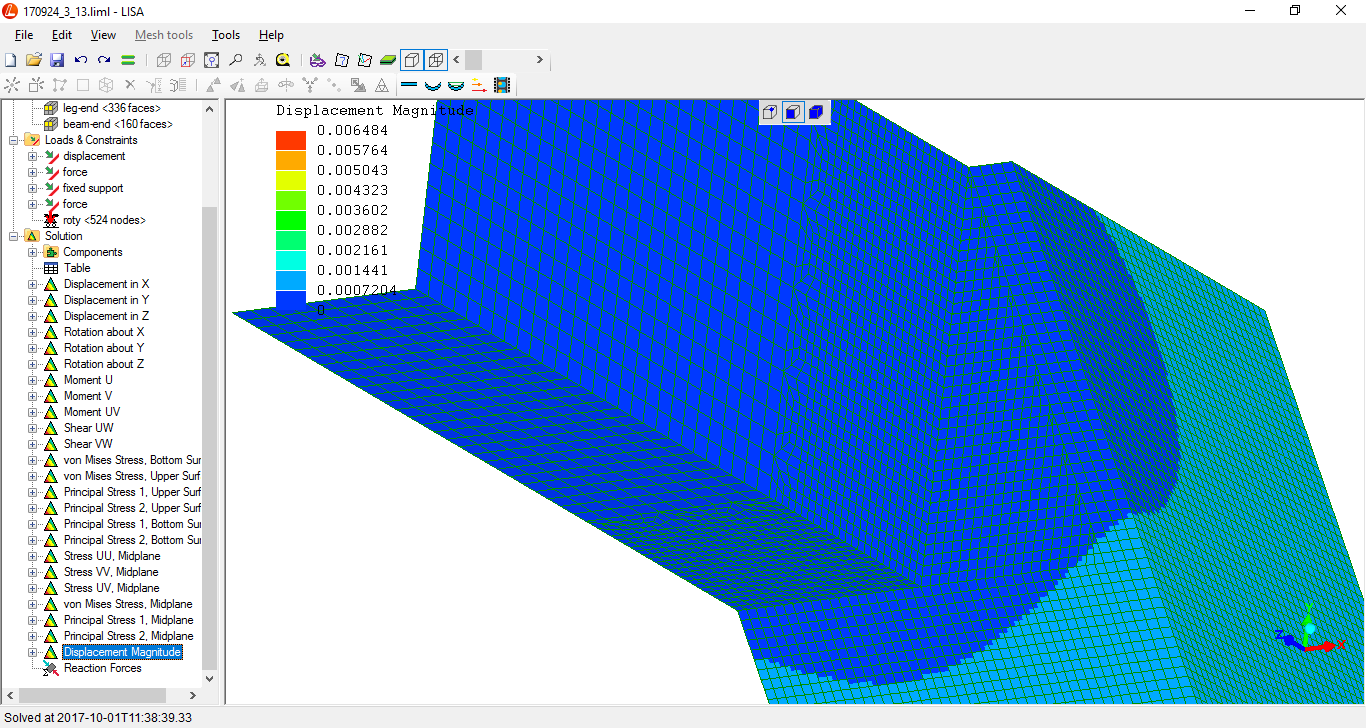Screen dimensions: 1366x728
Task: Select von Mises Stress, Midplane result
Action: point(127,604)
